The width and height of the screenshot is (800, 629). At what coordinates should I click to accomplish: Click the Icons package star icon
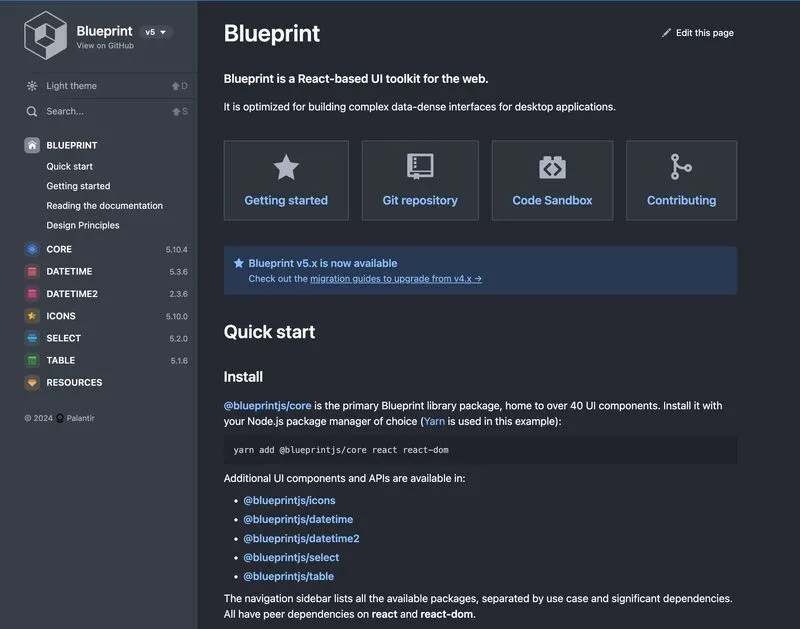(x=32, y=316)
